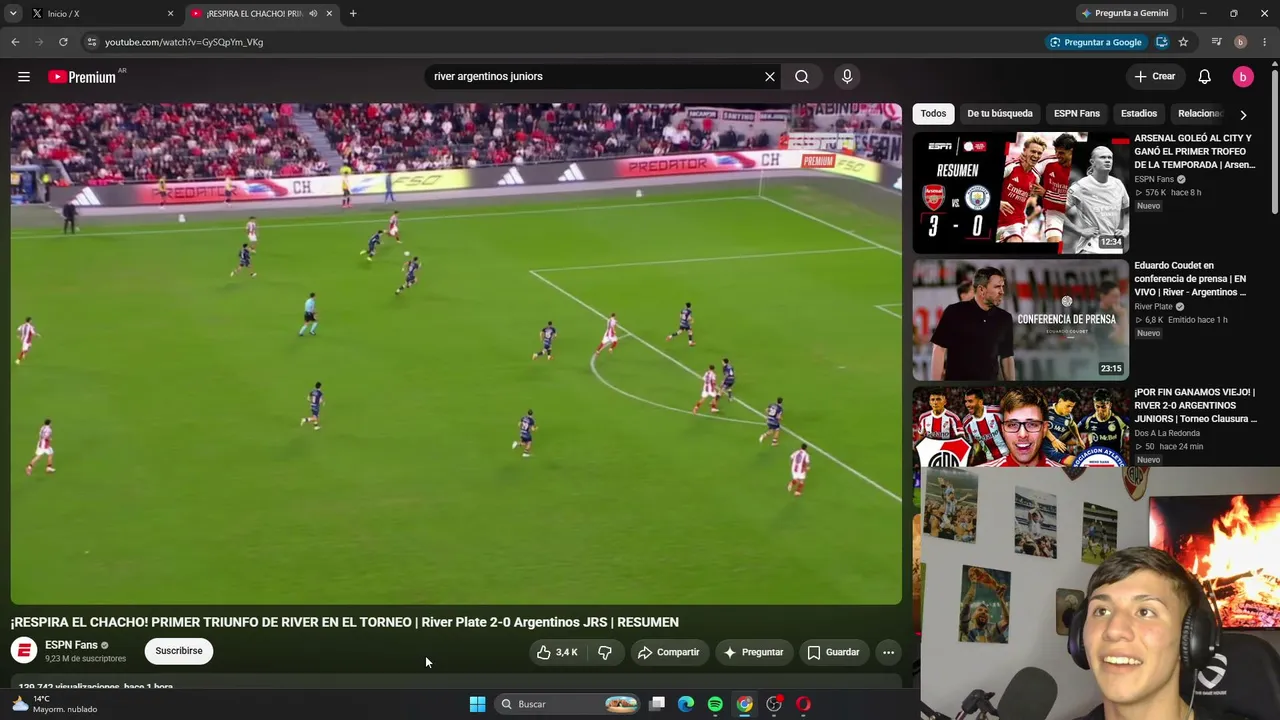Open ESPN Fans channel avatar

(x=24, y=651)
